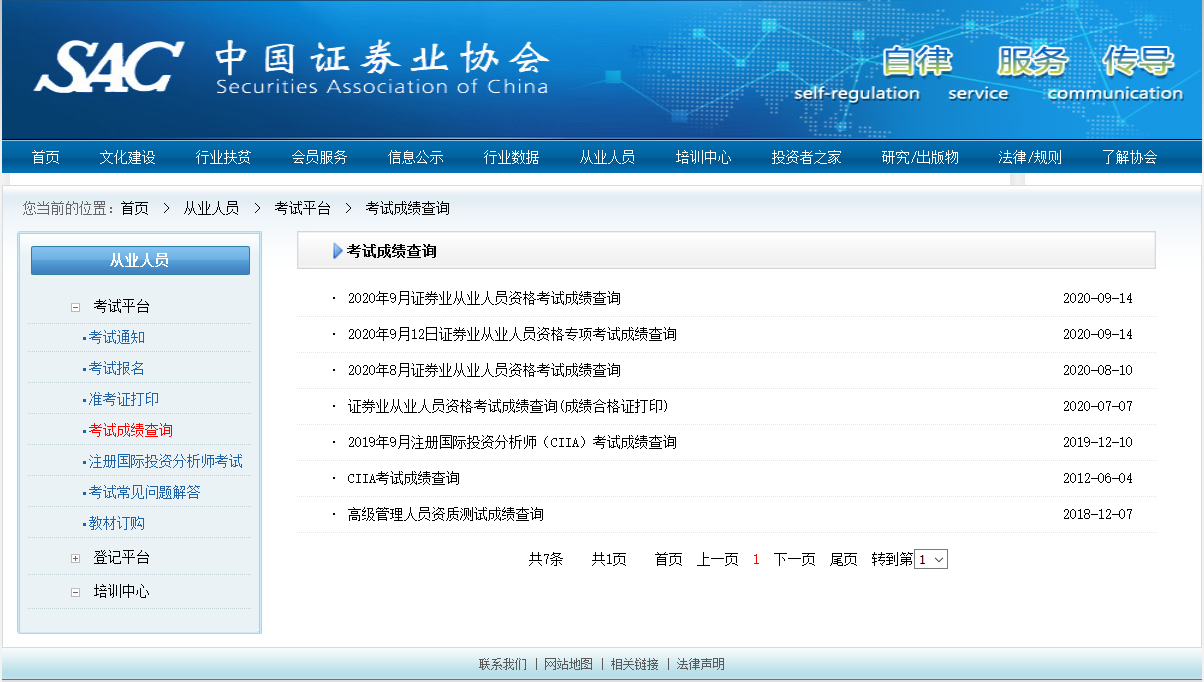This screenshot has height=682, width=1204.
Task: Click the 网站地图 footer link
Action: coord(568,663)
